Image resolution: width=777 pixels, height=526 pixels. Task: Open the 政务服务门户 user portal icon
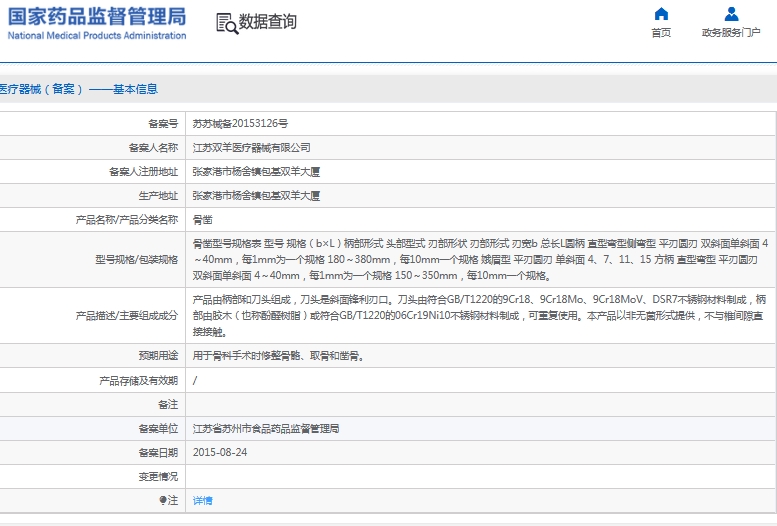731,14
